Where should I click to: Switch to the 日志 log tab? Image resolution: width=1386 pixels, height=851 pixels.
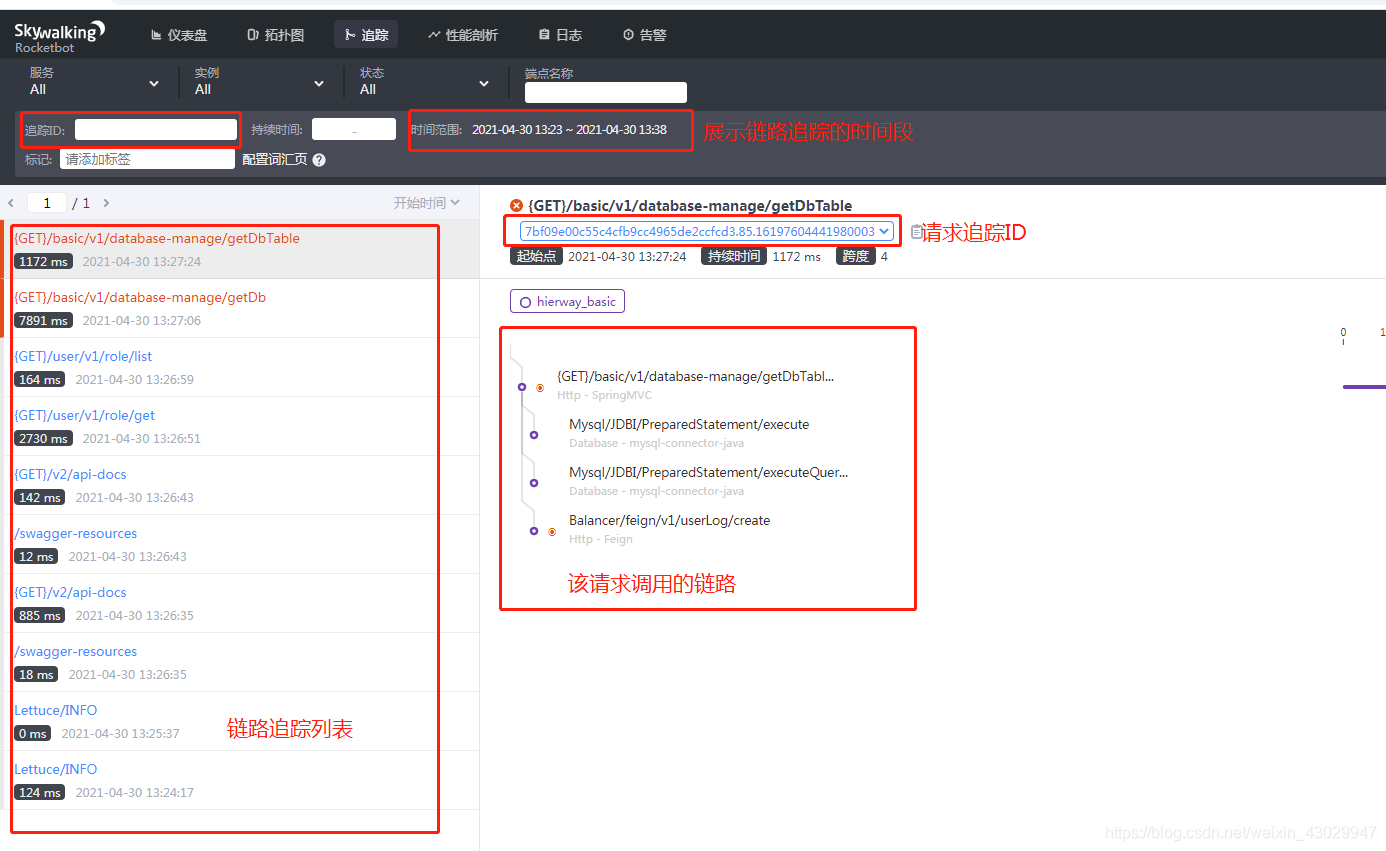pyautogui.click(x=560, y=35)
